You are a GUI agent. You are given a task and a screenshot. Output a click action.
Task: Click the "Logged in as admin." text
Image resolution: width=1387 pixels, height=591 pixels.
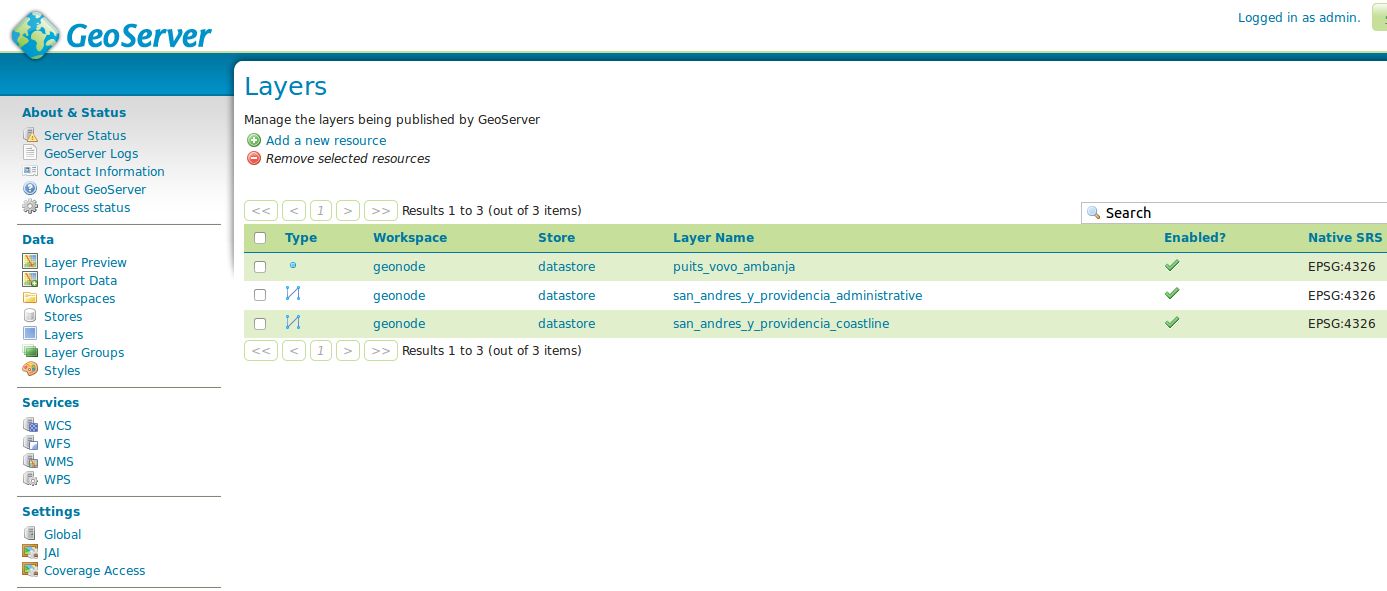(1299, 18)
